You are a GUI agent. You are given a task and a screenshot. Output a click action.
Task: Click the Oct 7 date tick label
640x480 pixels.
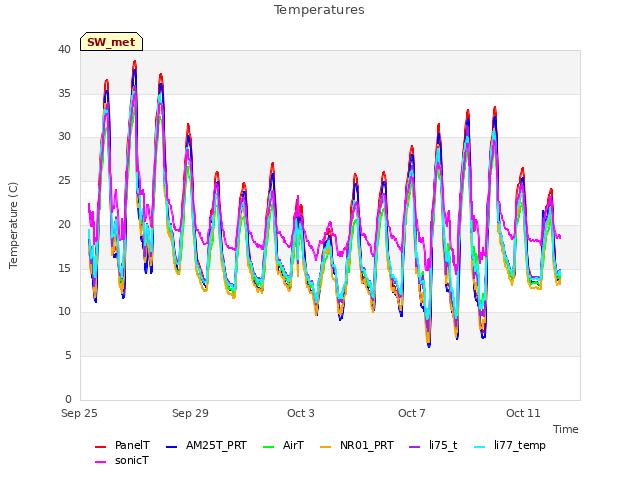point(412,413)
